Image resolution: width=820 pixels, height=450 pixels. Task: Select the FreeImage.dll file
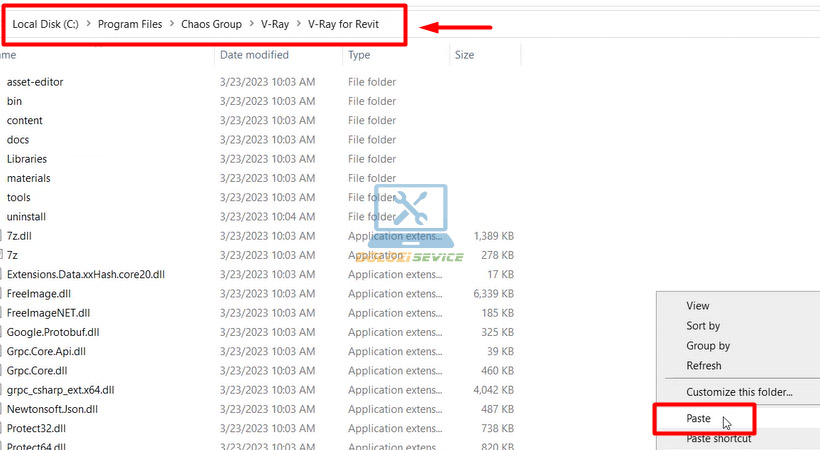[x=39, y=293]
